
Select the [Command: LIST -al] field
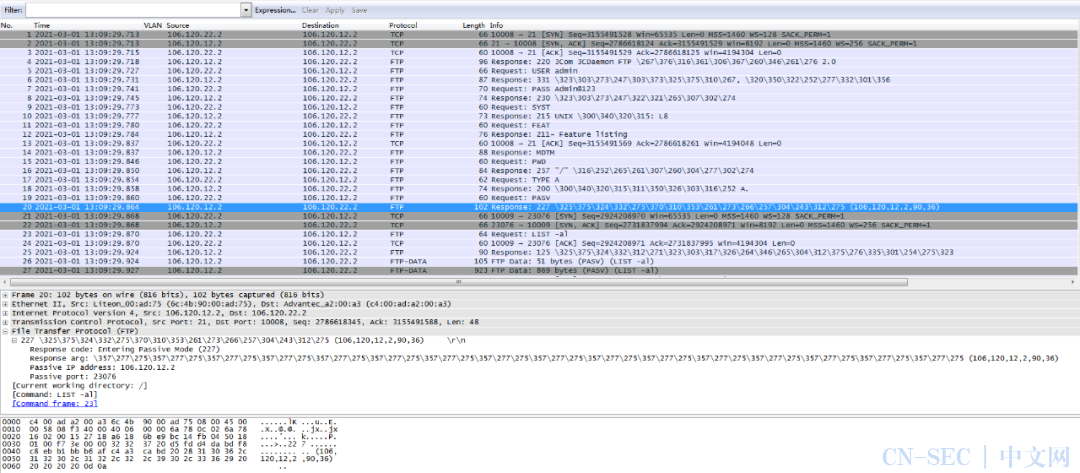pos(55,395)
